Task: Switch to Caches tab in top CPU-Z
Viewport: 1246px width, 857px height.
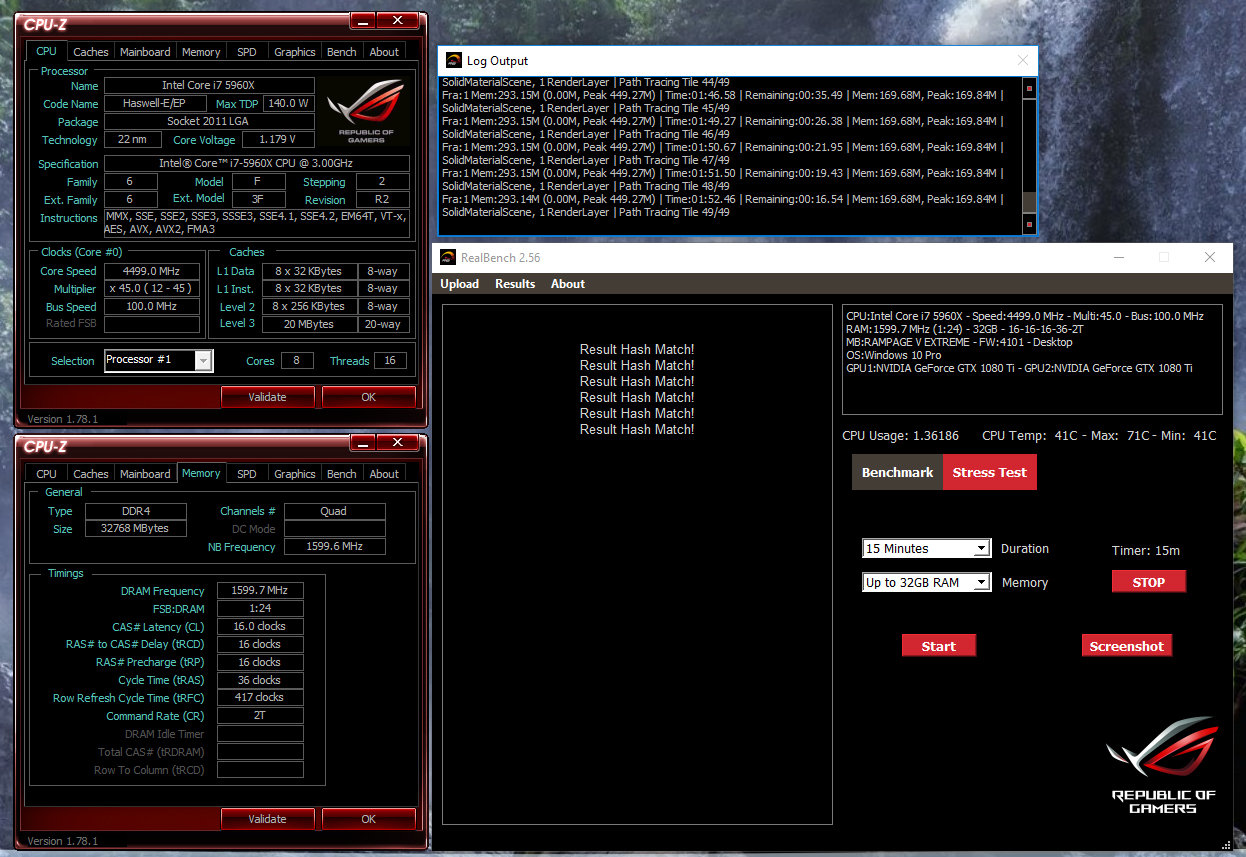Action: pyautogui.click(x=91, y=52)
